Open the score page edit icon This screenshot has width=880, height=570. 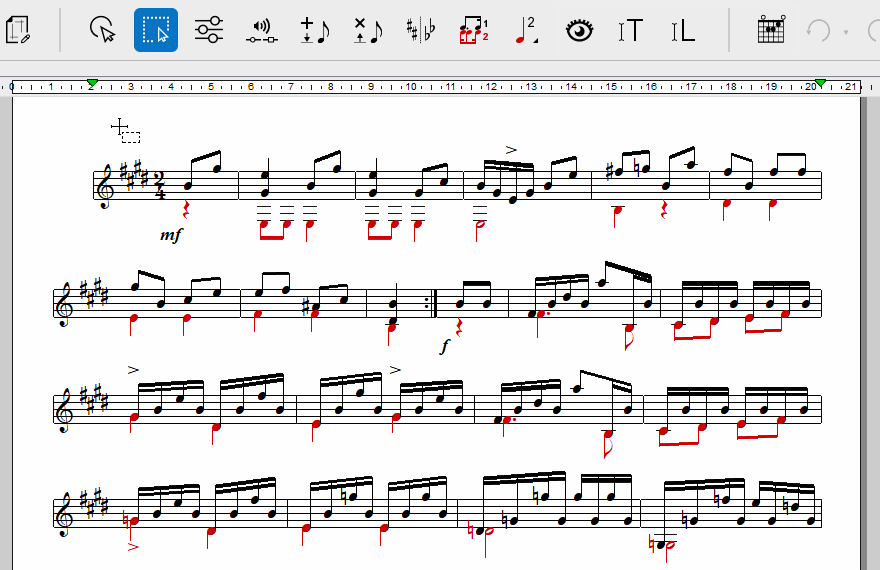click(19, 31)
